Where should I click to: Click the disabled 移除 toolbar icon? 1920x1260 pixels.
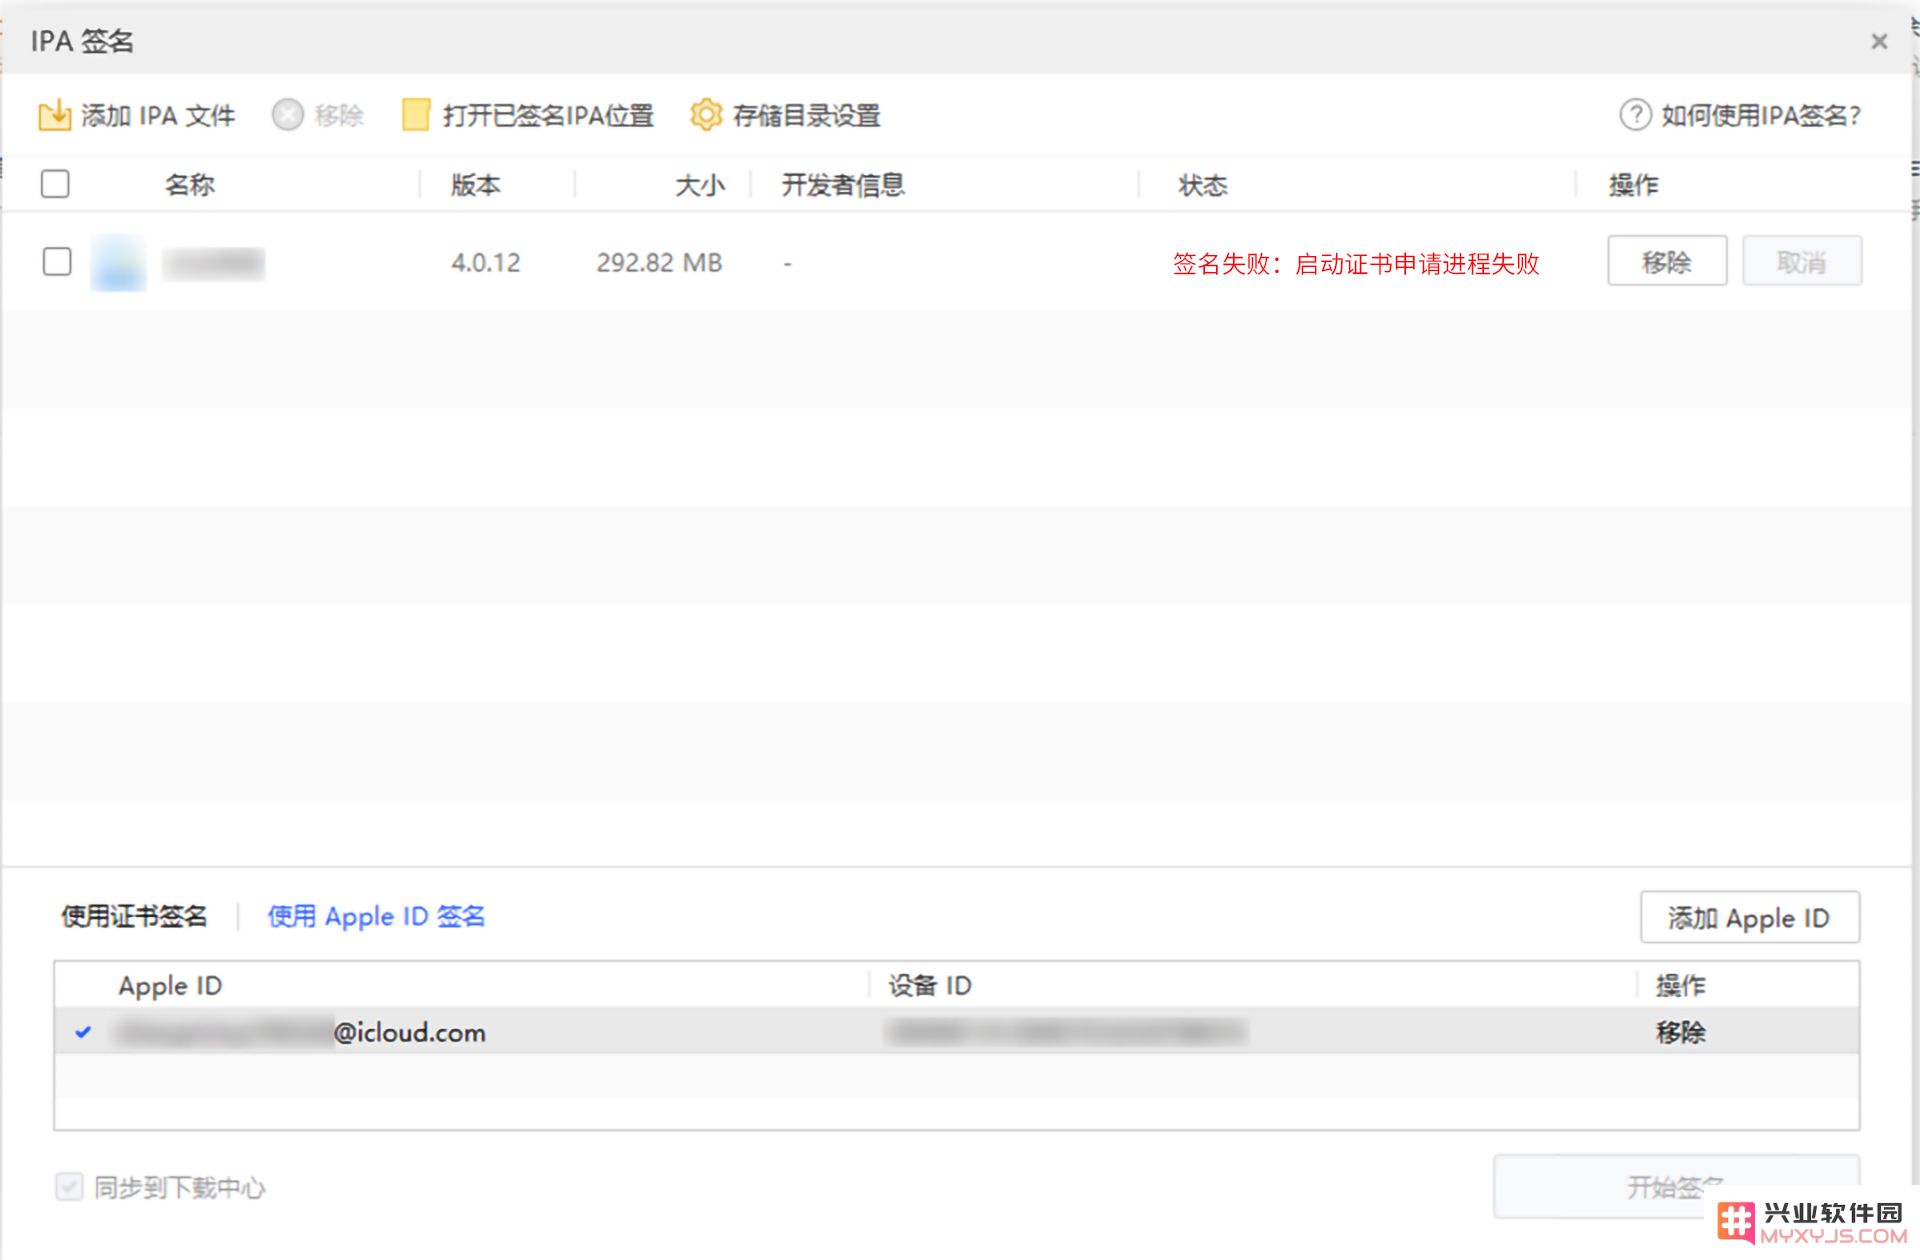tap(287, 115)
